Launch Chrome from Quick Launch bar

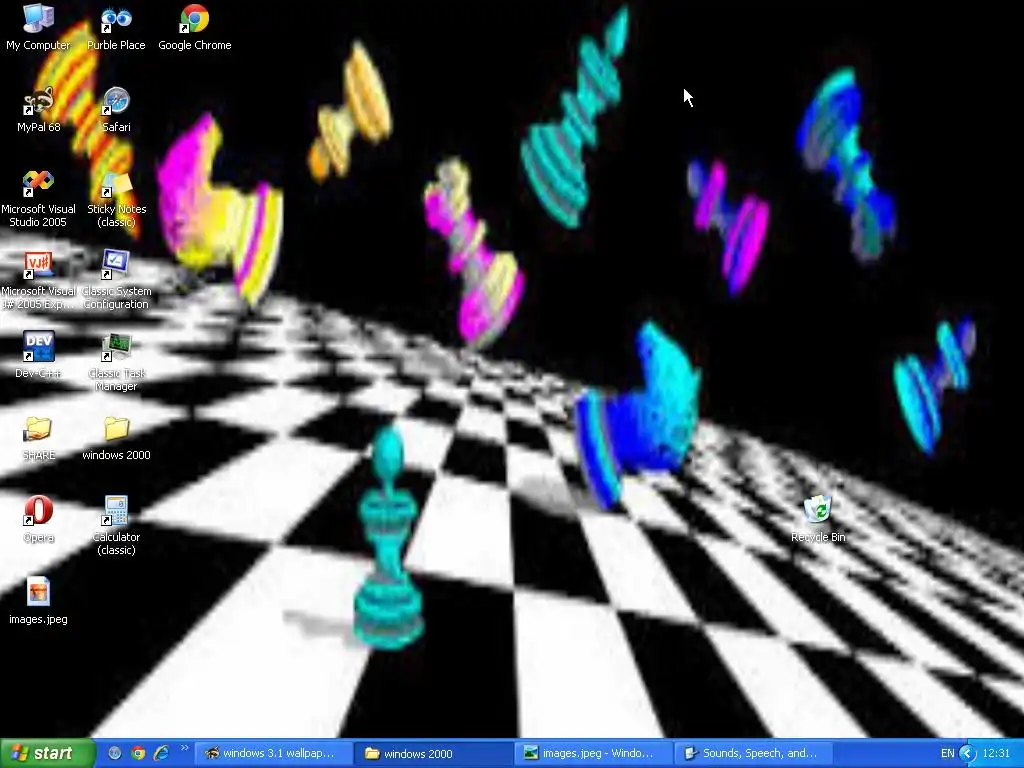point(138,754)
